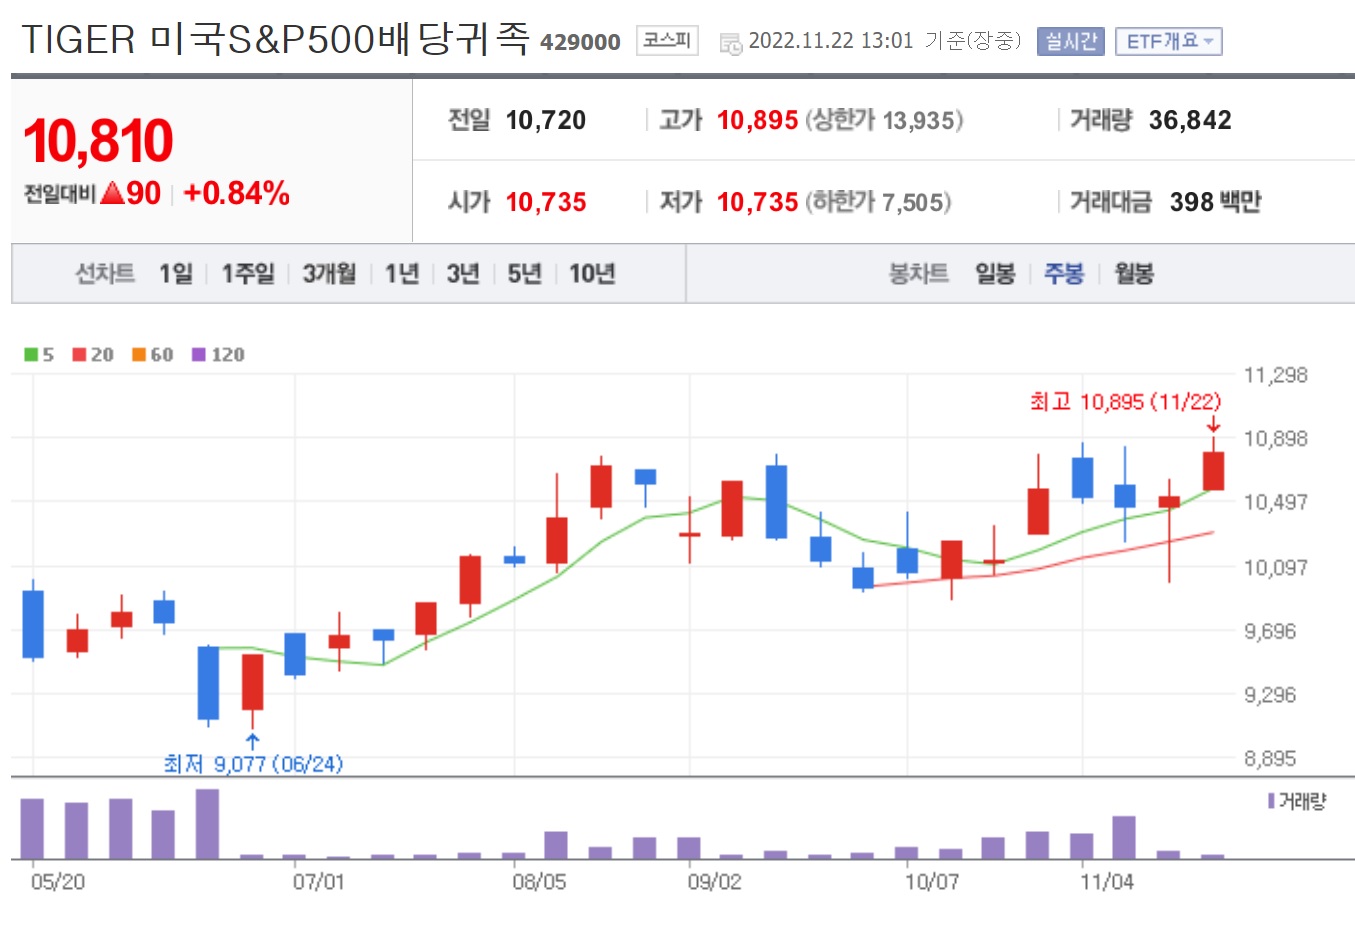Viewport: 1355px width, 925px height.
Task: Select the 1일 line chart tab
Action: tap(176, 273)
